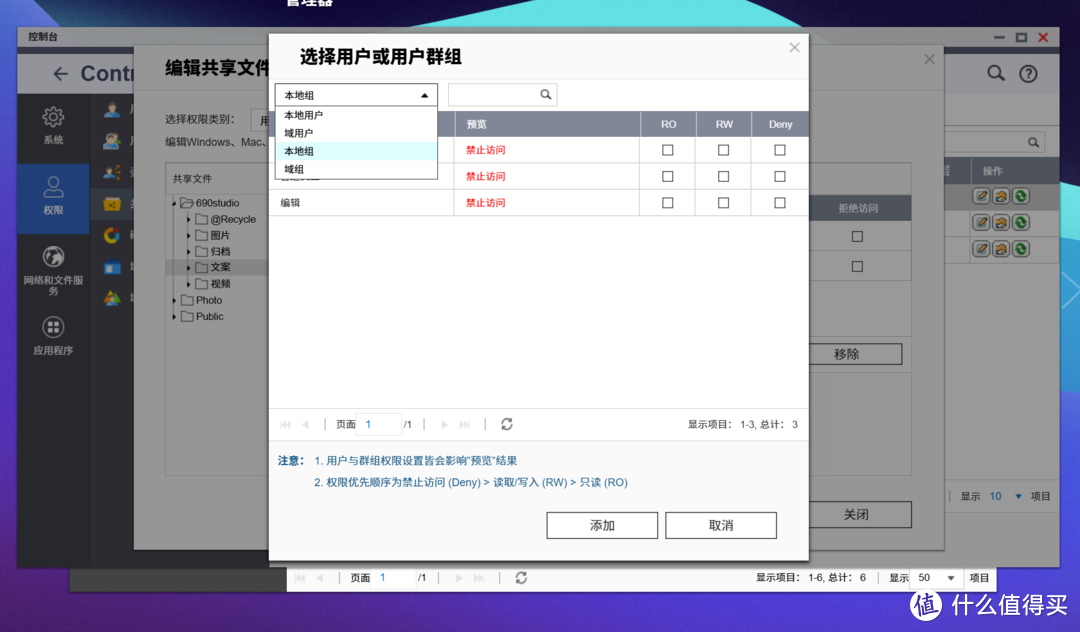This screenshot has width=1080, height=632.
Task: Click the help question mark icon
Action: pyautogui.click(x=1029, y=73)
